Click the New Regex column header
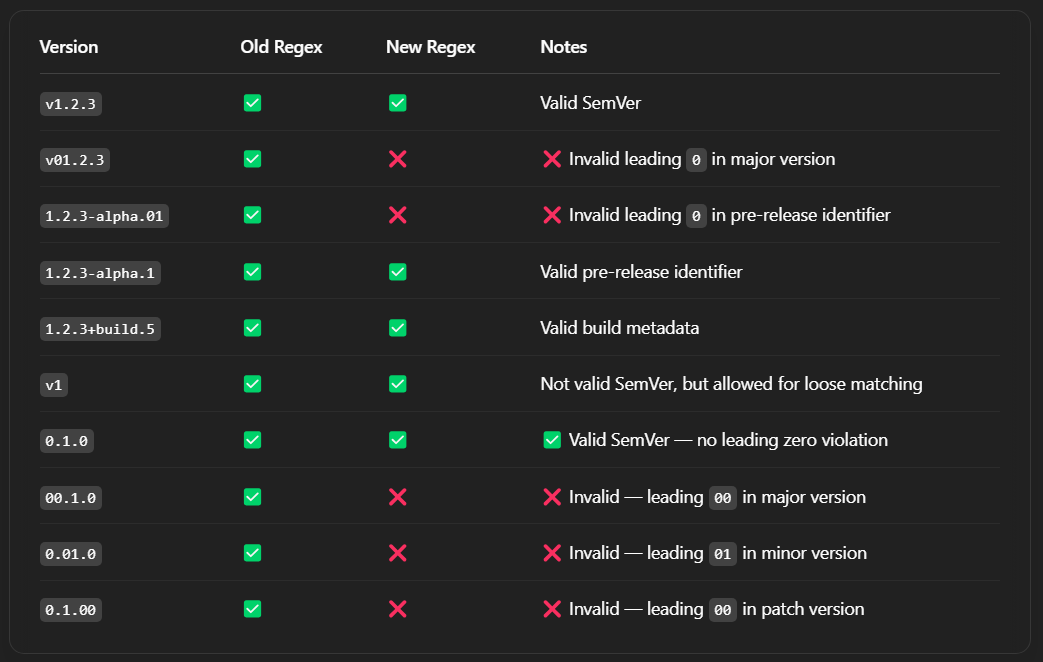 pos(430,47)
